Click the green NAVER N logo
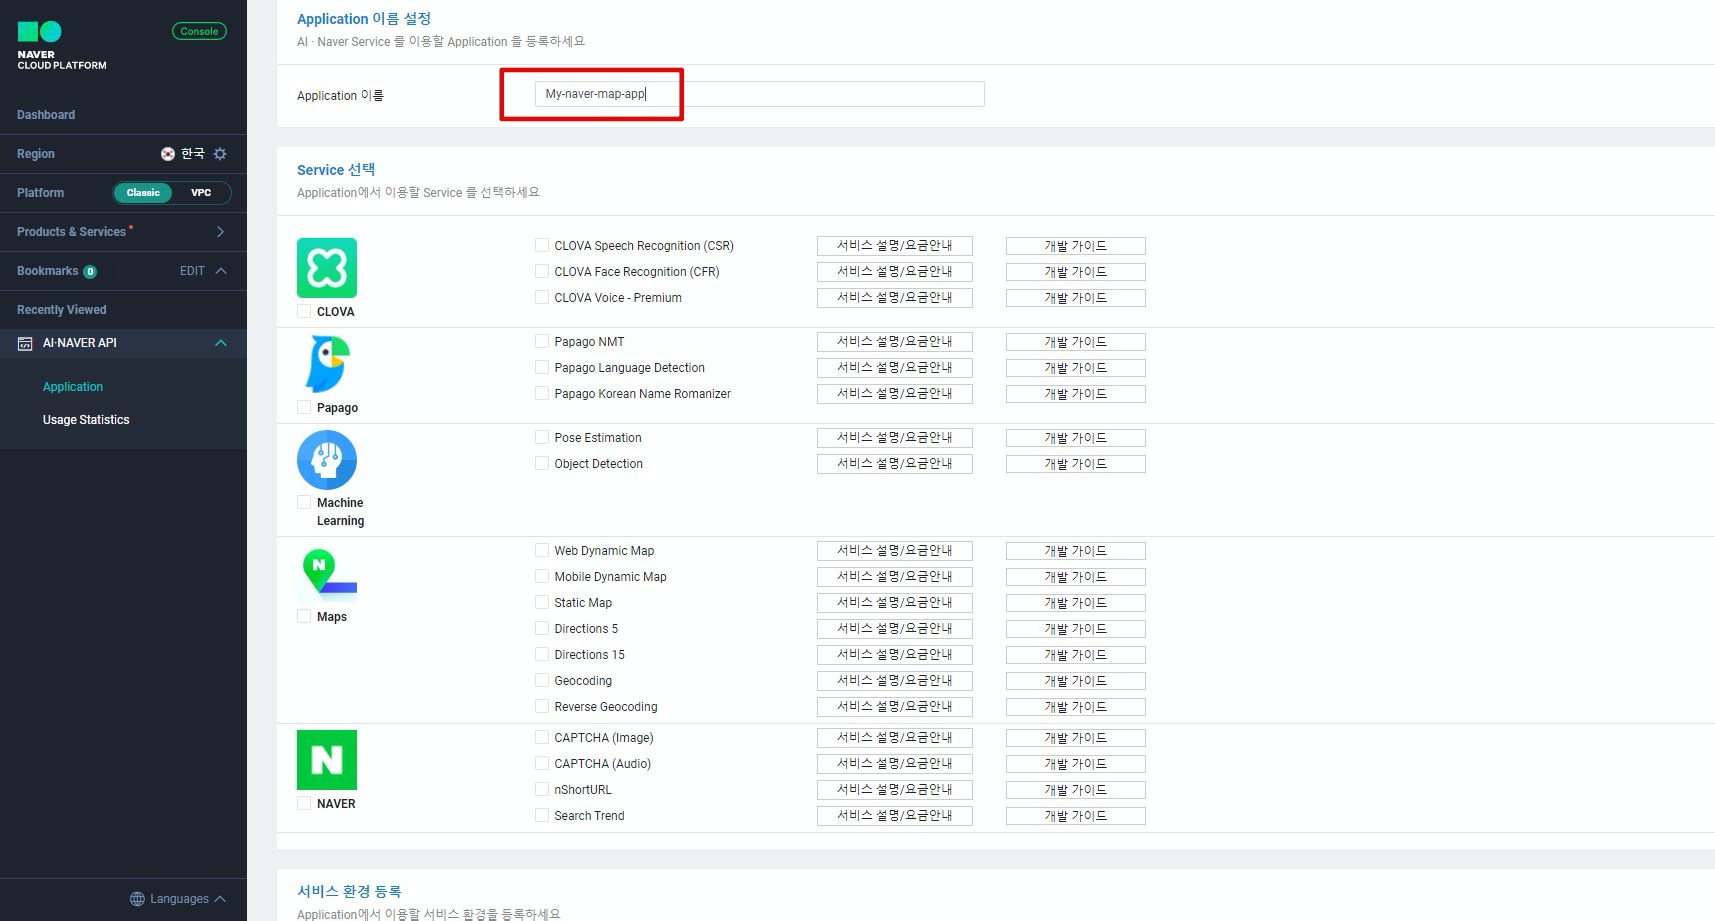The height and width of the screenshot is (921, 1715). click(x=327, y=760)
